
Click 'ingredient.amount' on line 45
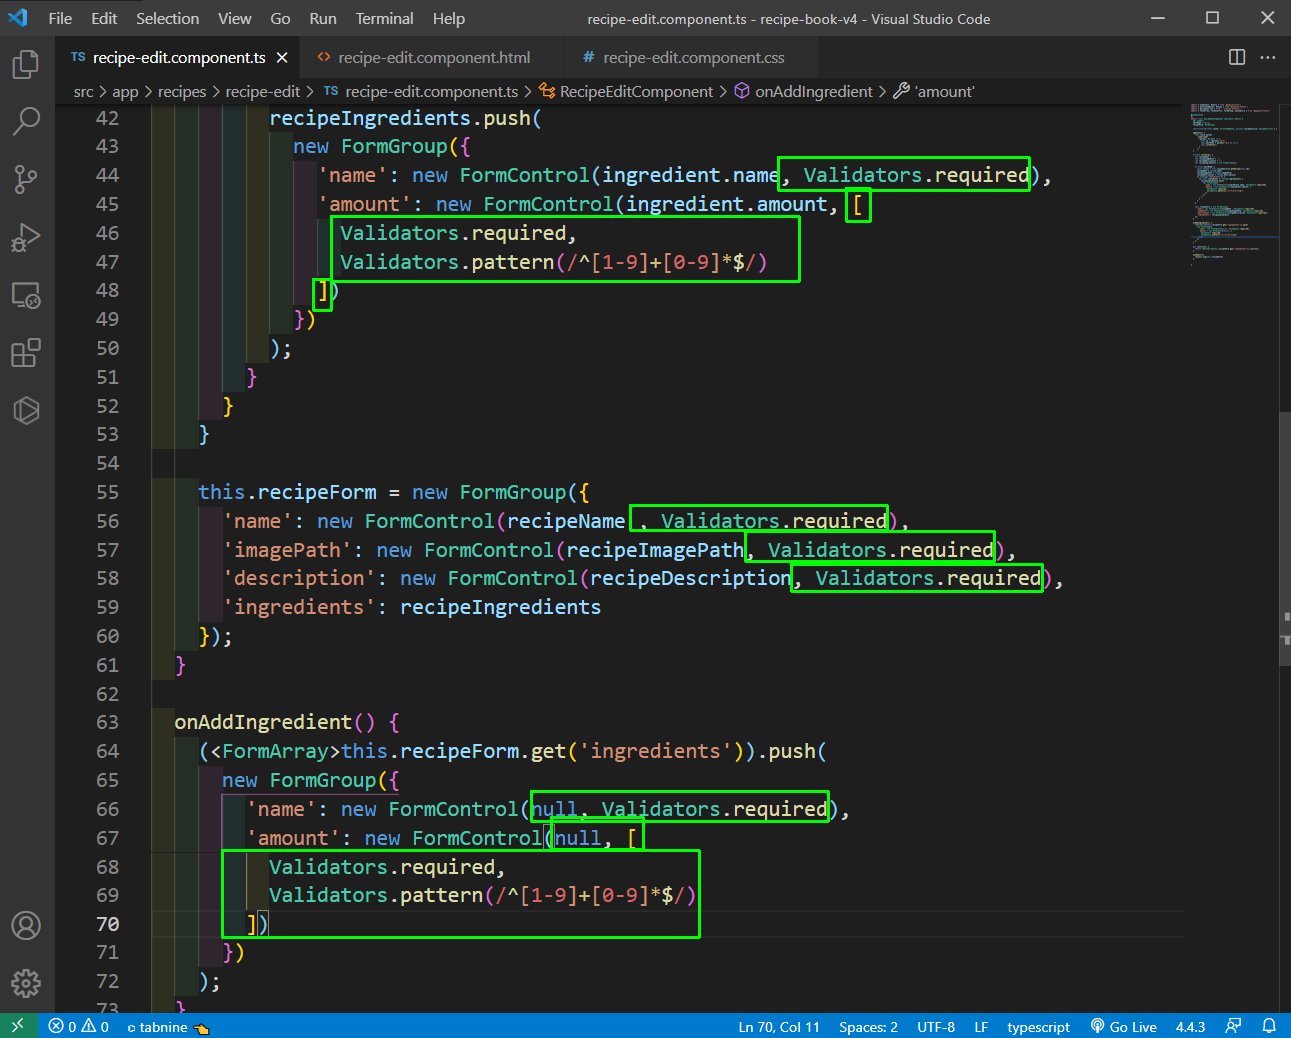[x=727, y=204]
